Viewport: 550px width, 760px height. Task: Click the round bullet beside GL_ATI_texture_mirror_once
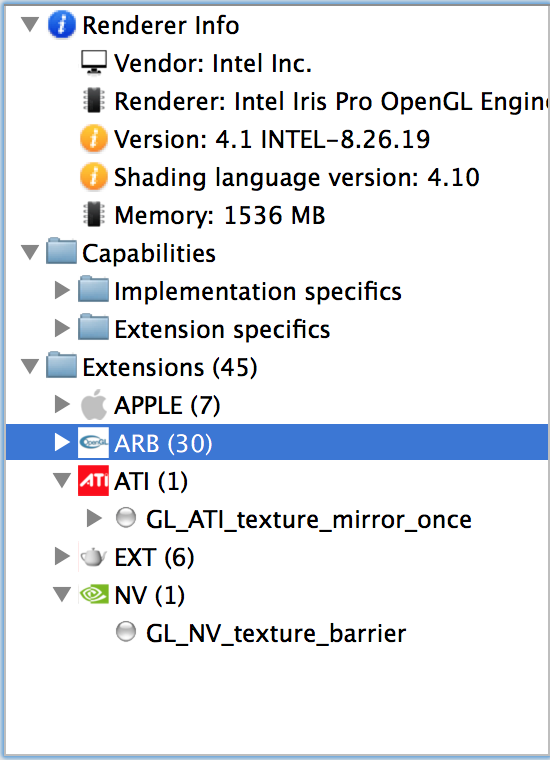(x=126, y=518)
